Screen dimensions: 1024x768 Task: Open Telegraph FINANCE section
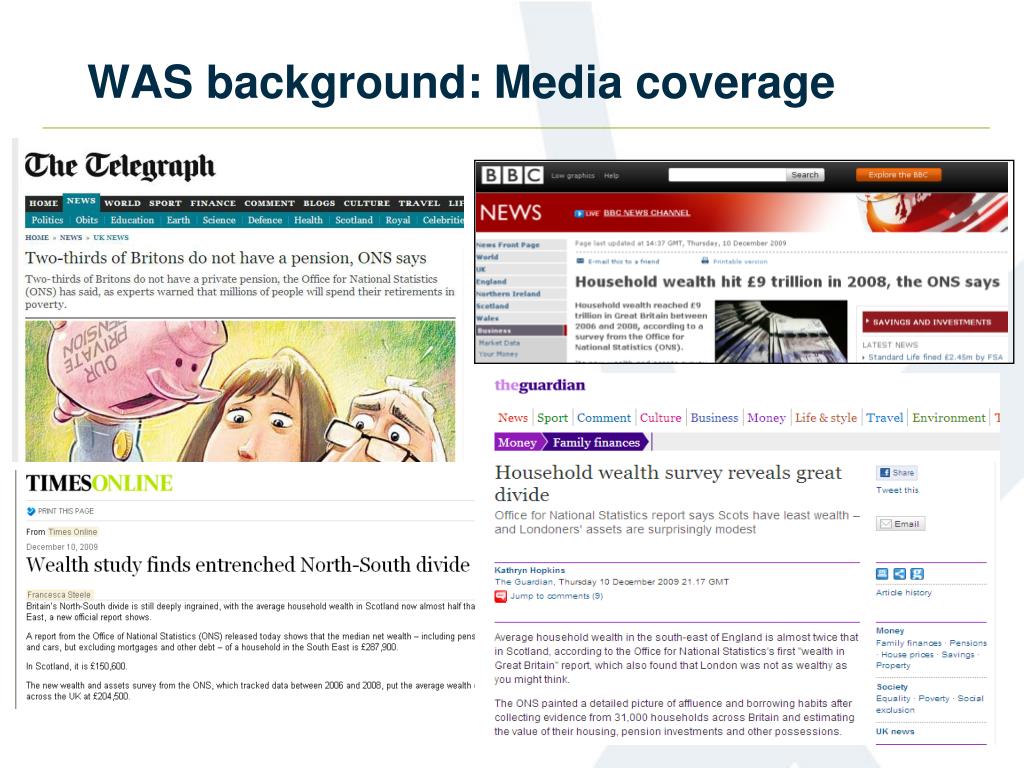[x=213, y=203]
